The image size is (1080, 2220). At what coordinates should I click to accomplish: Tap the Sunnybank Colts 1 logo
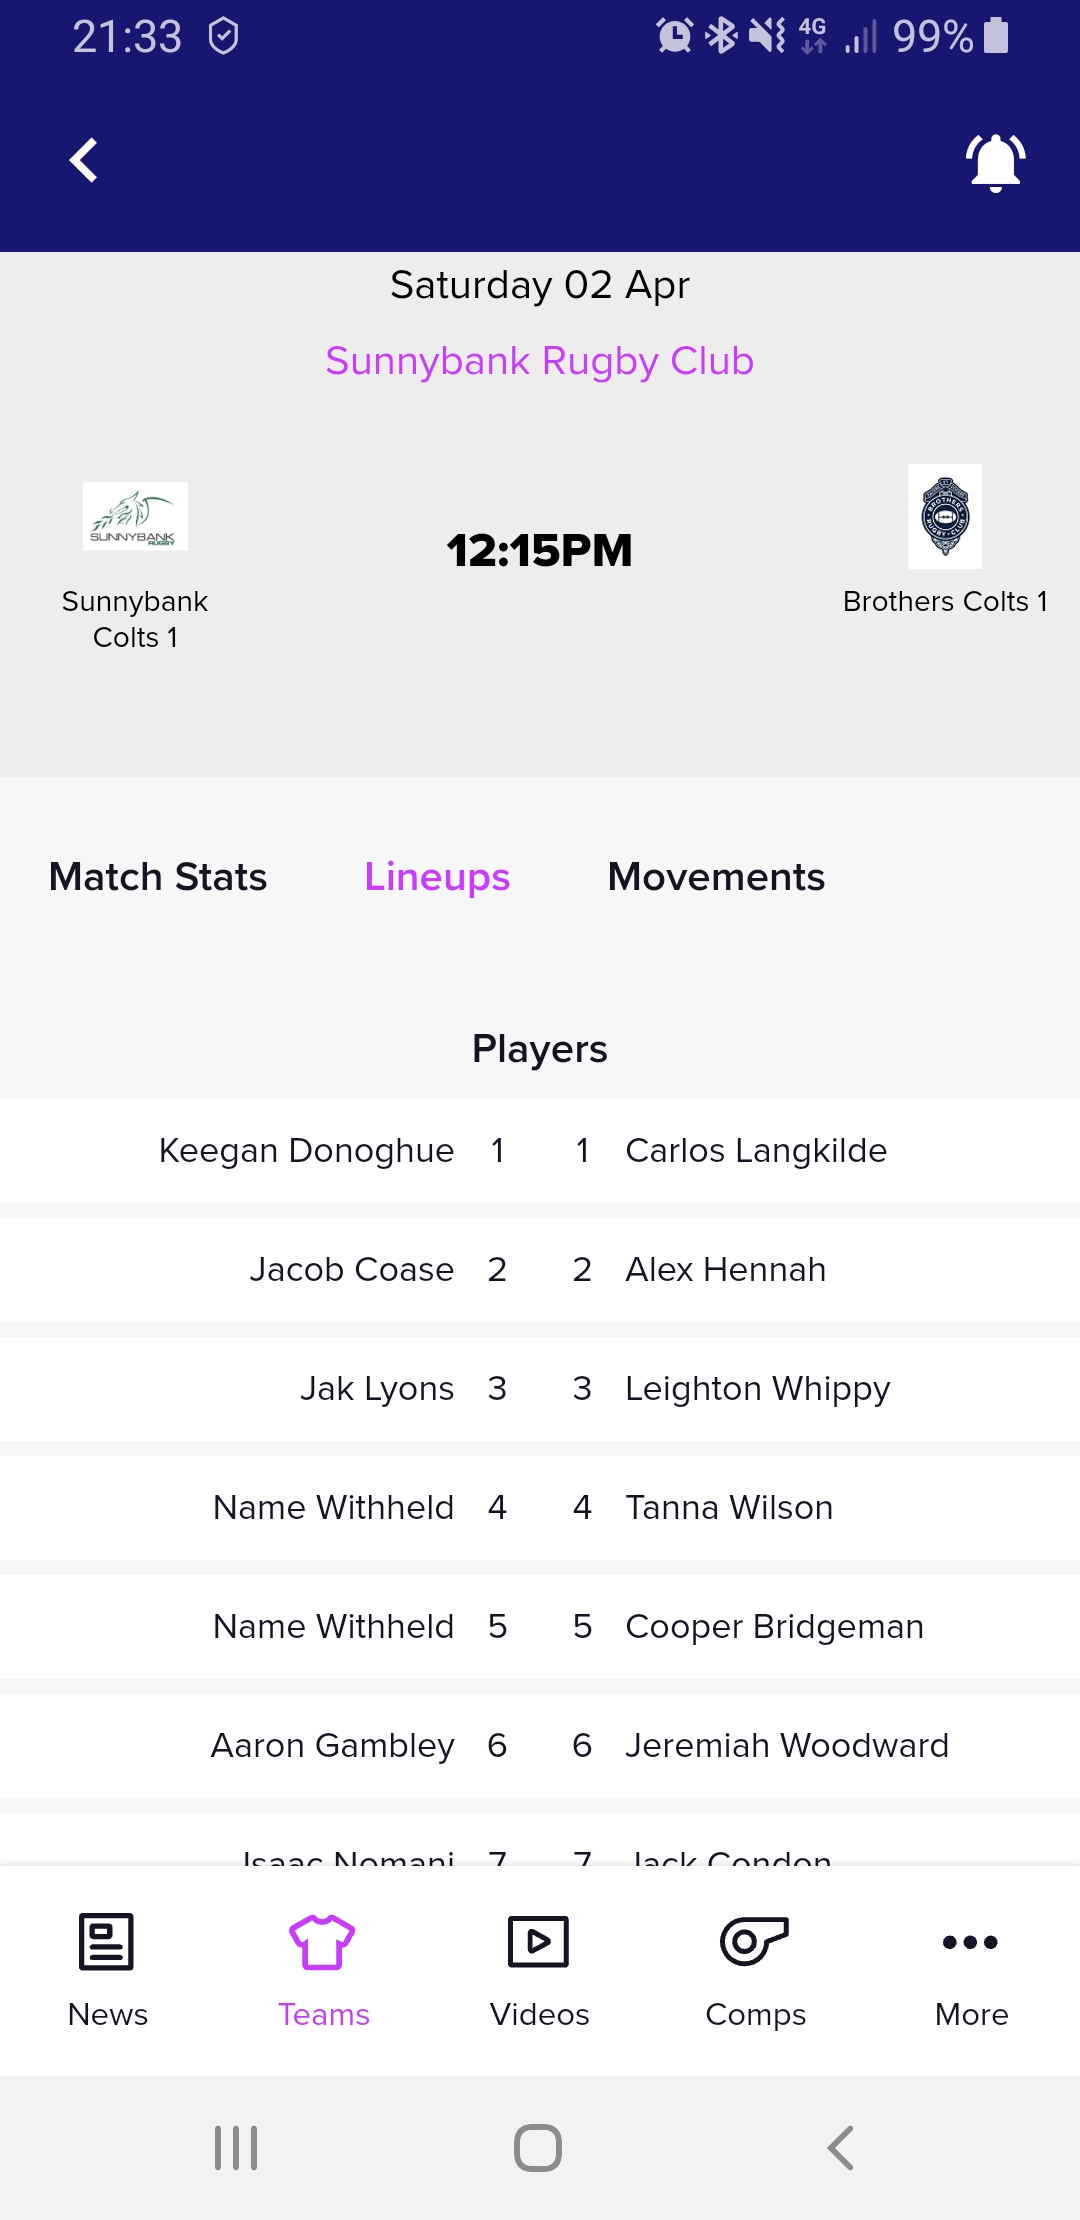135,516
